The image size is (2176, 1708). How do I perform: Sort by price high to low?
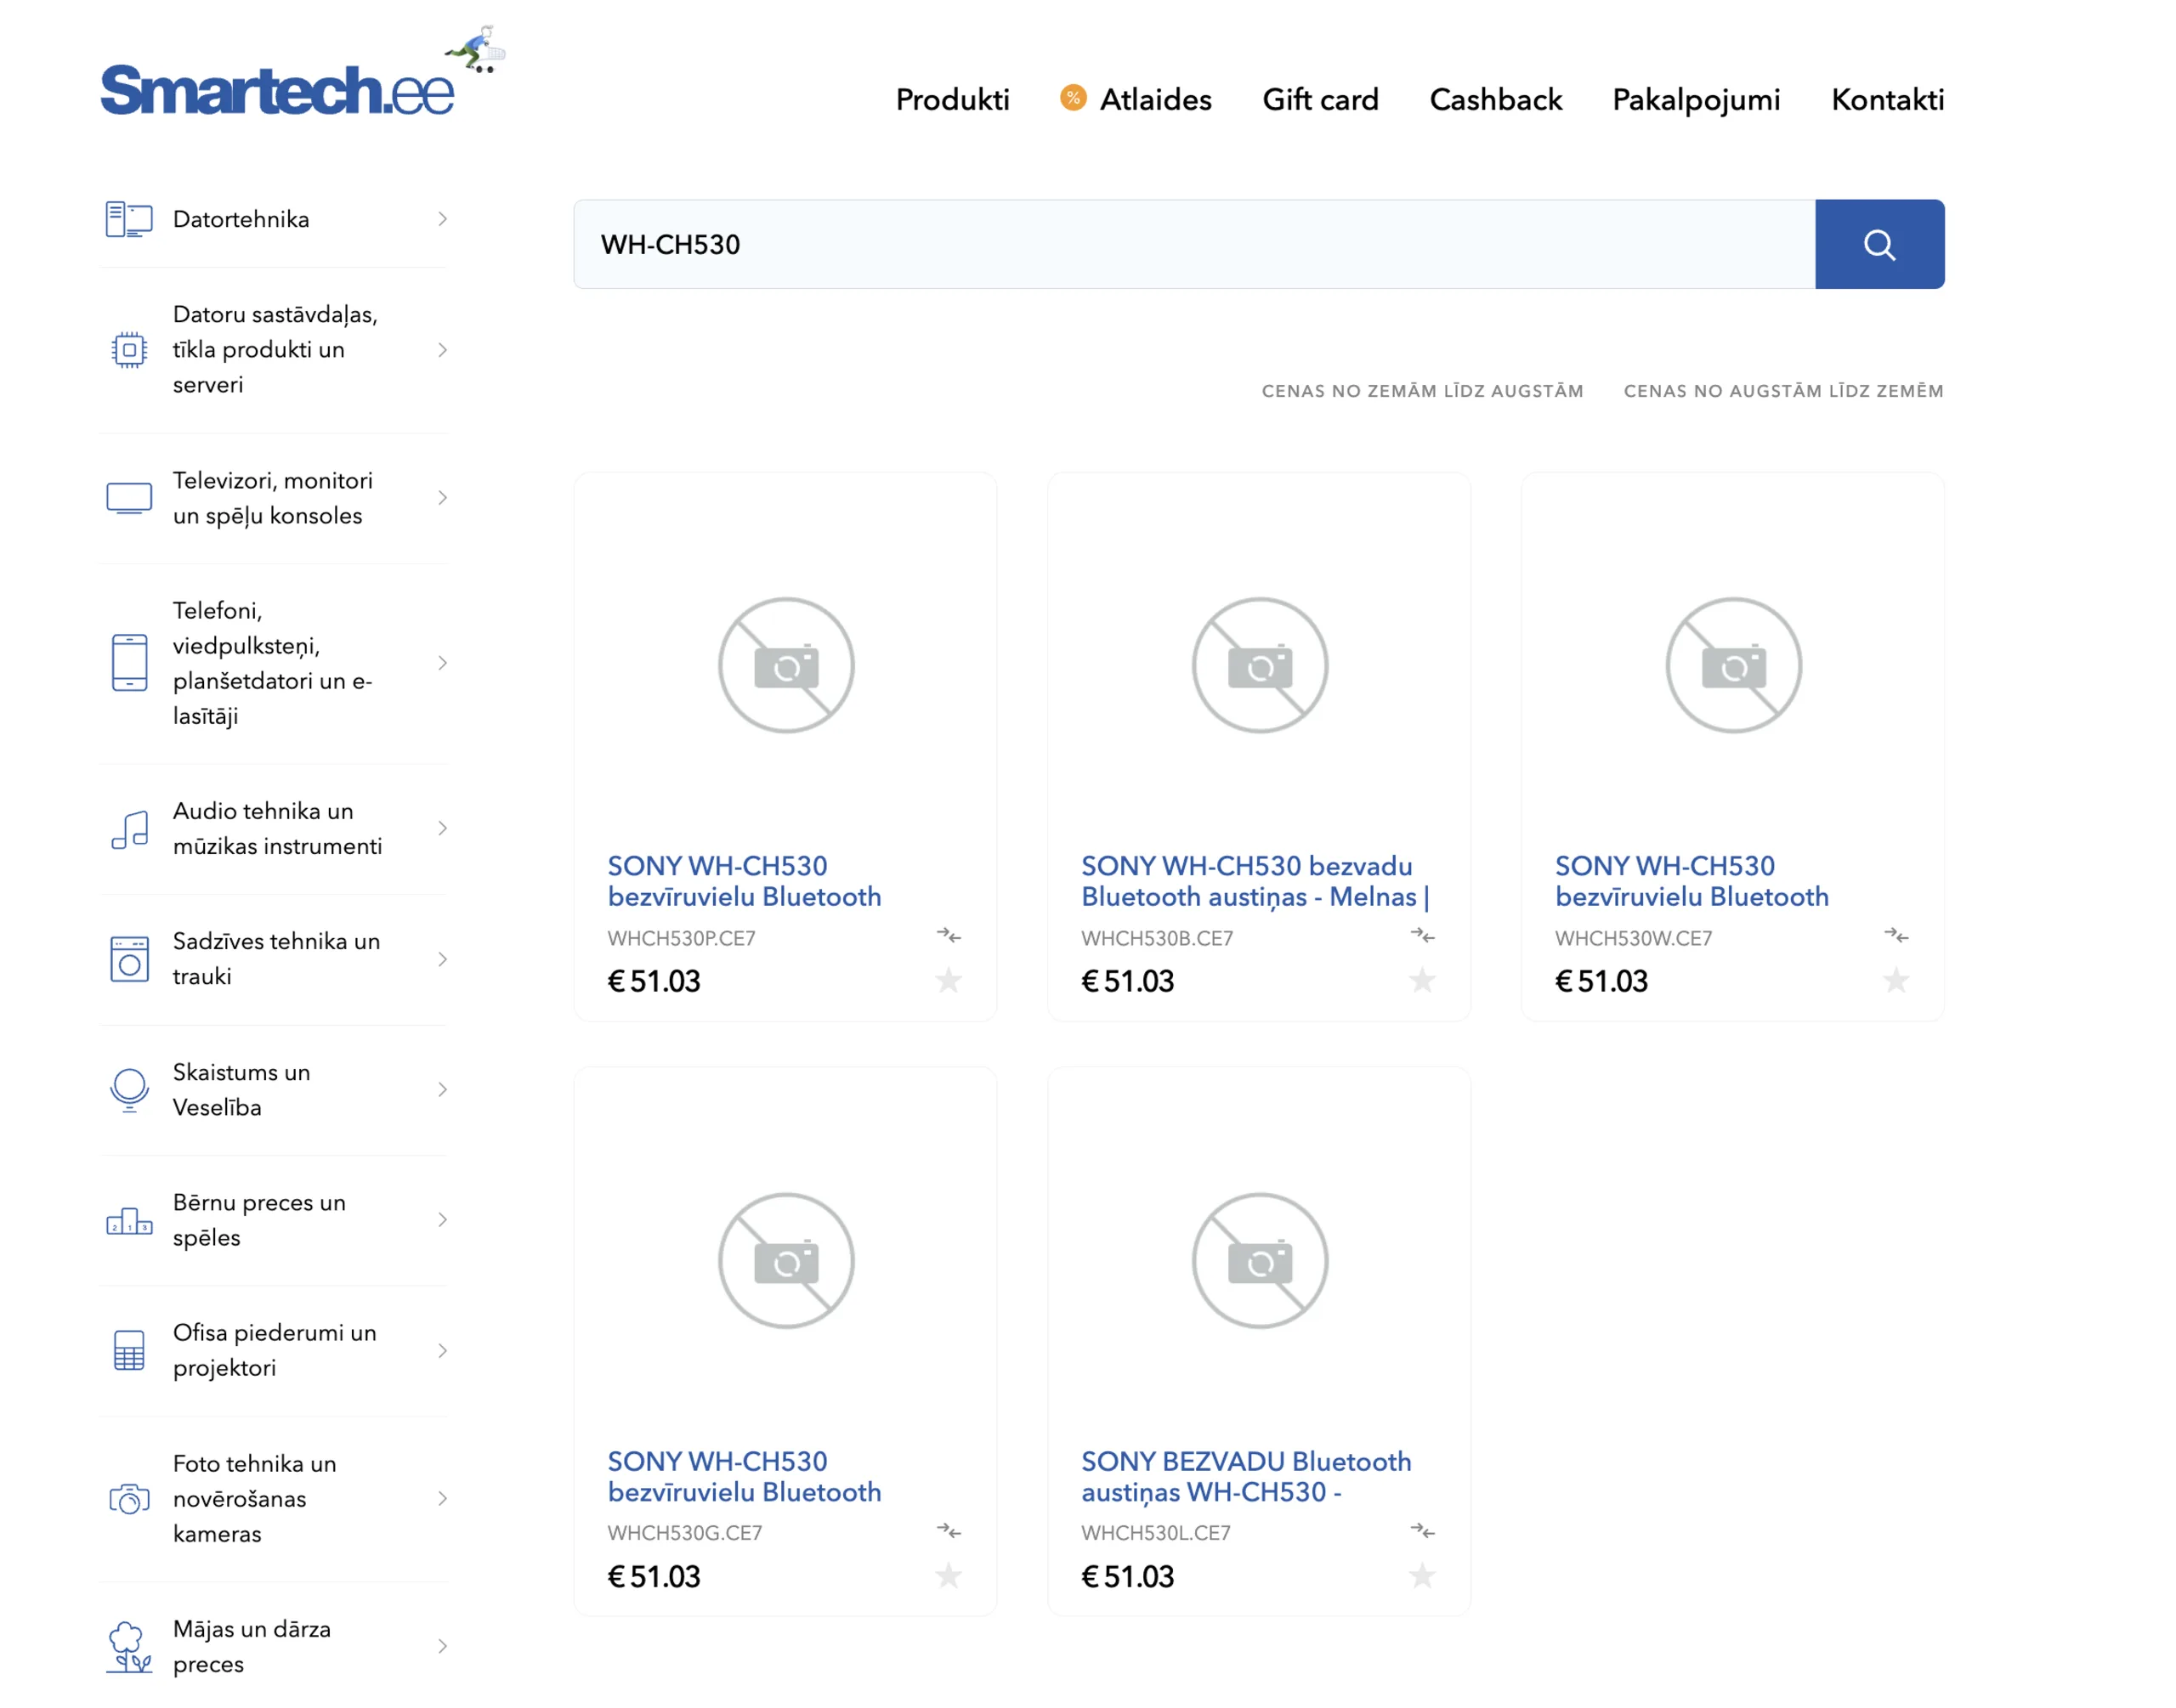(1783, 391)
